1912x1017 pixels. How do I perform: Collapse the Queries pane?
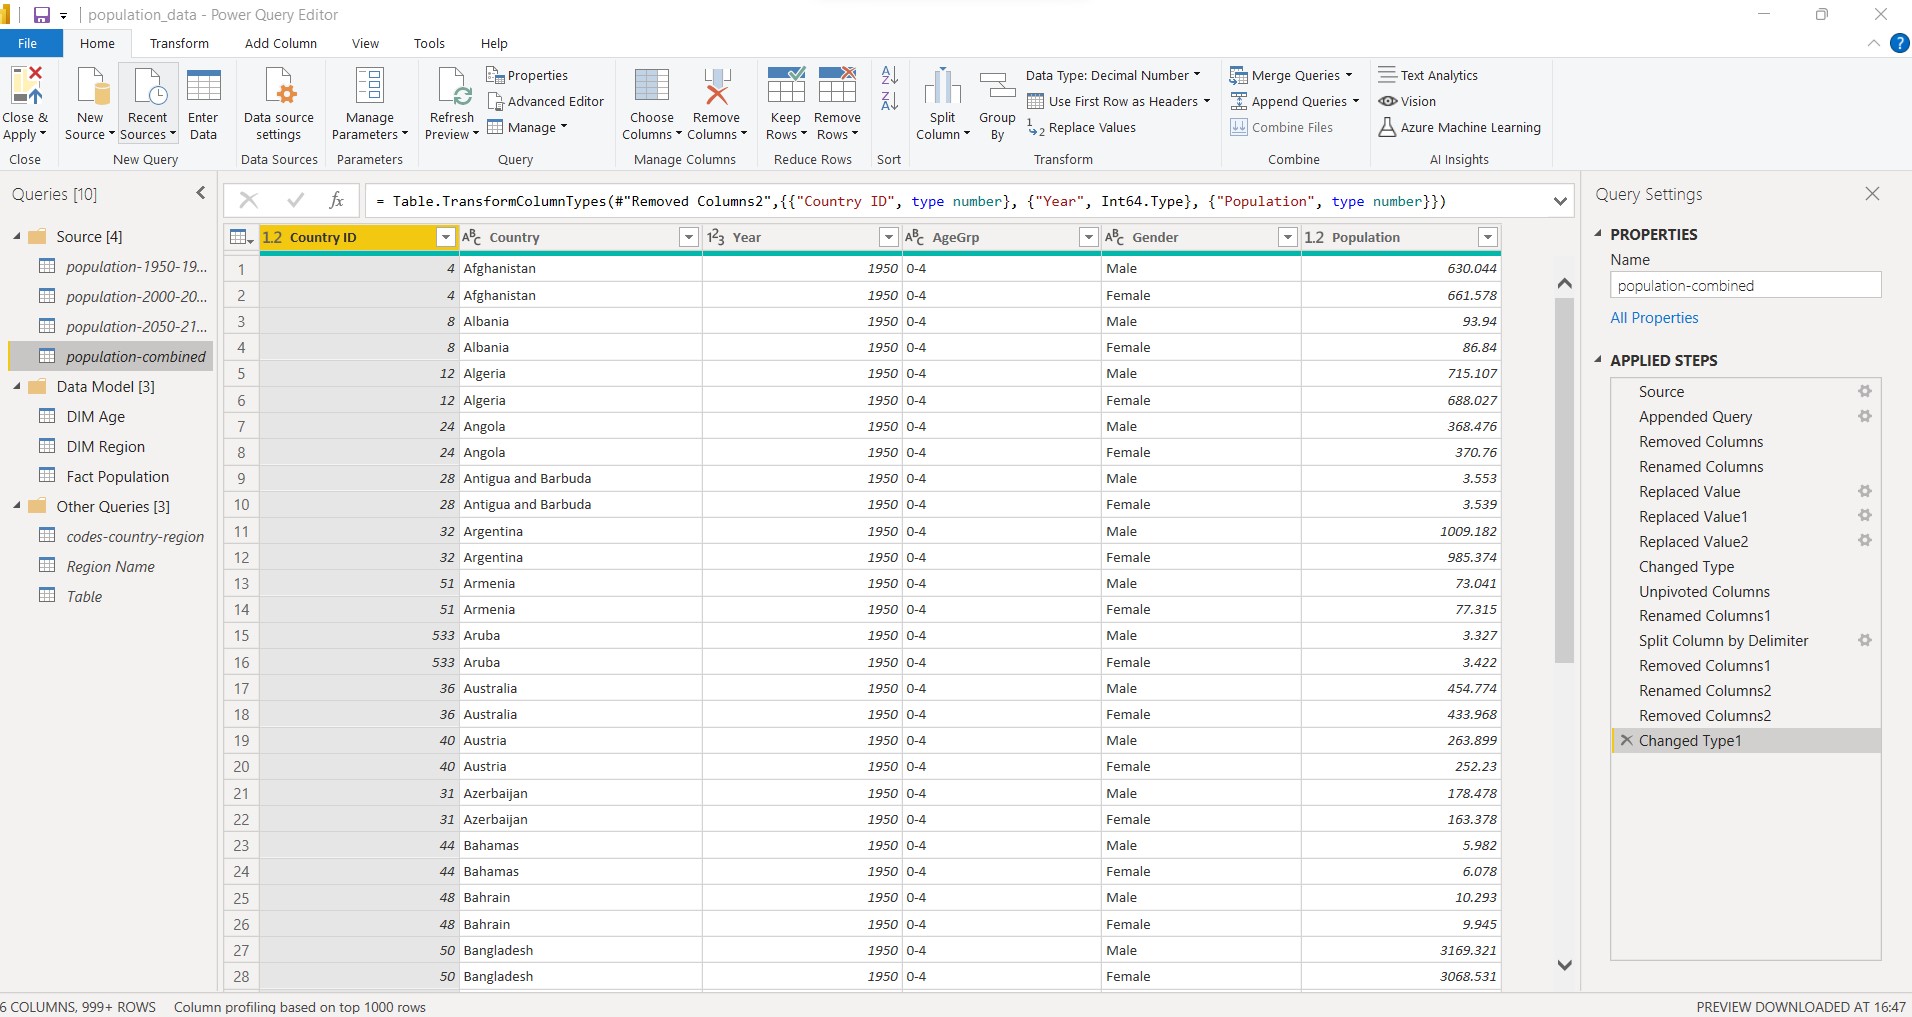(201, 193)
